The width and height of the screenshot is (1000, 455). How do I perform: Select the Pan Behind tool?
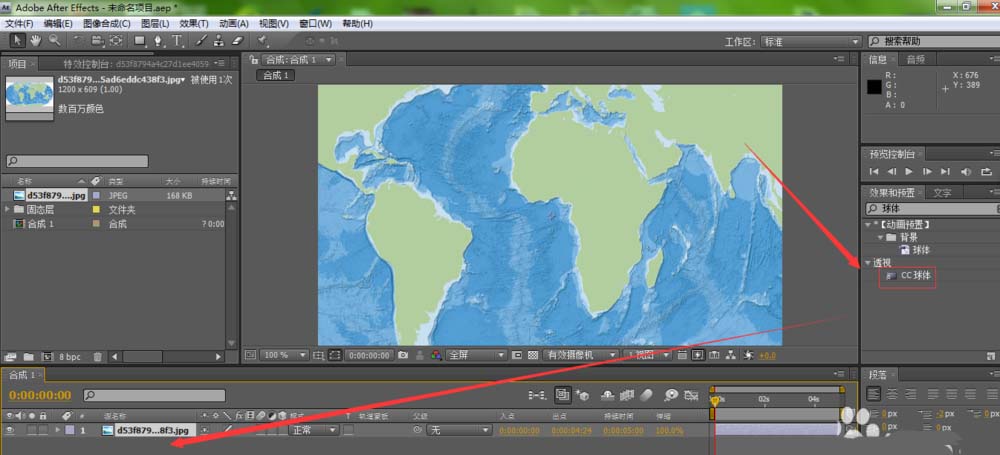(115, 40)
